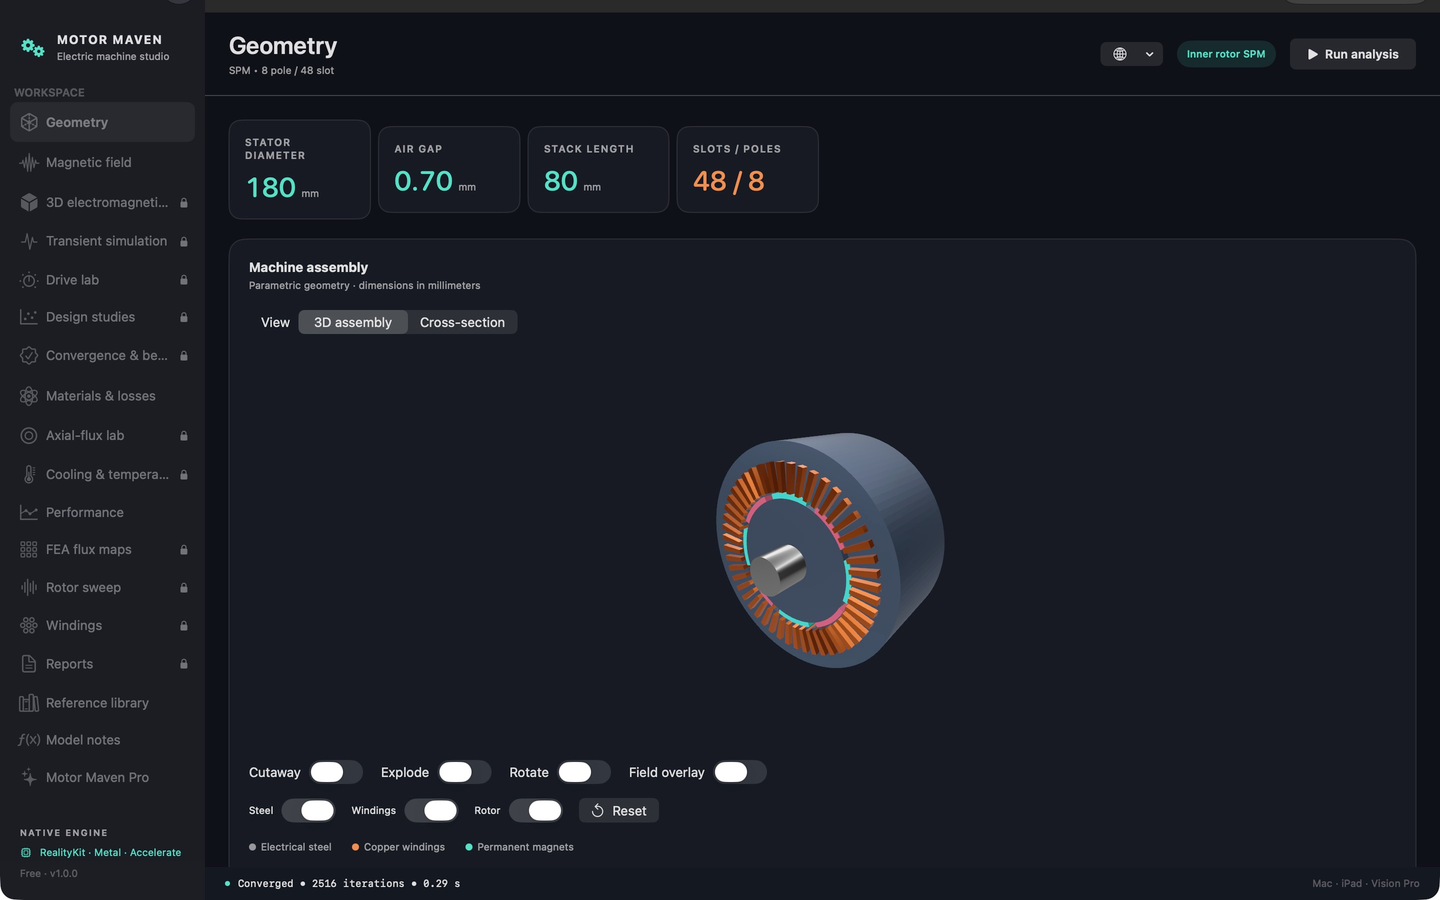The height and width of the screenshot is (900, 1440).
Task: Toggle the Cutaway switch
Action: pos(336,772)
